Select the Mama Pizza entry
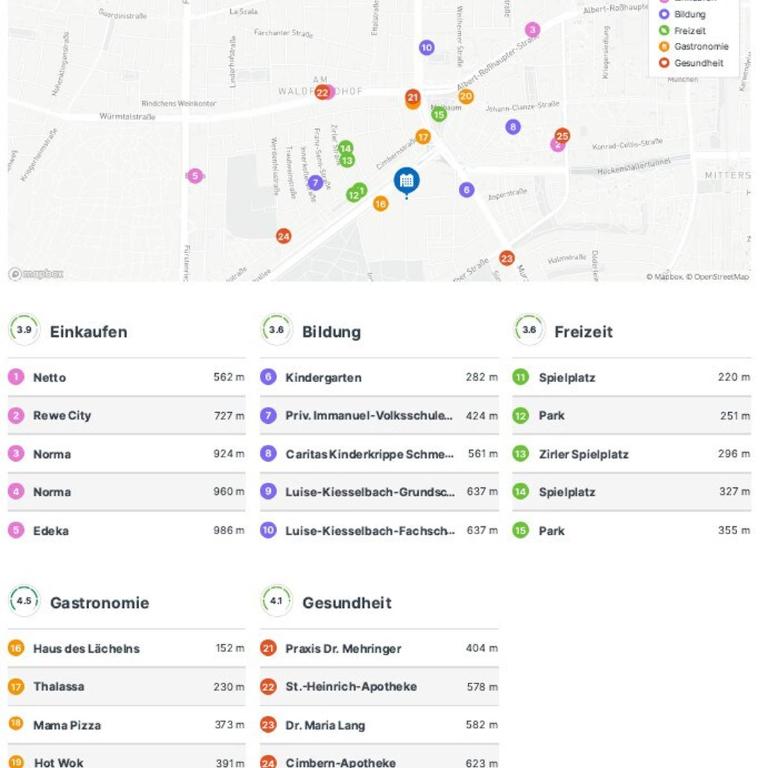 [126, 725]
